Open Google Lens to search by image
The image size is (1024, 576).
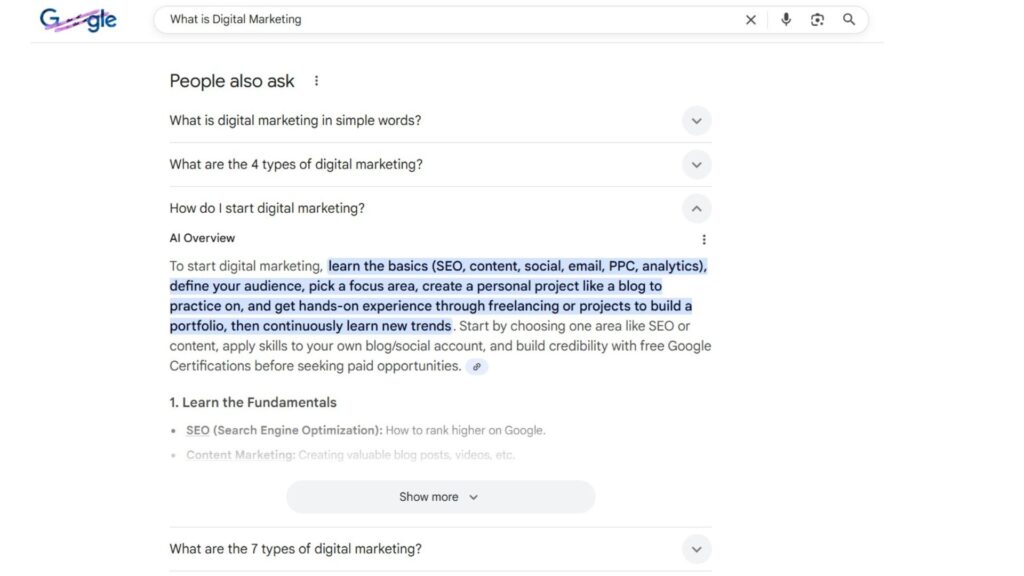click(x=817, y=19)
